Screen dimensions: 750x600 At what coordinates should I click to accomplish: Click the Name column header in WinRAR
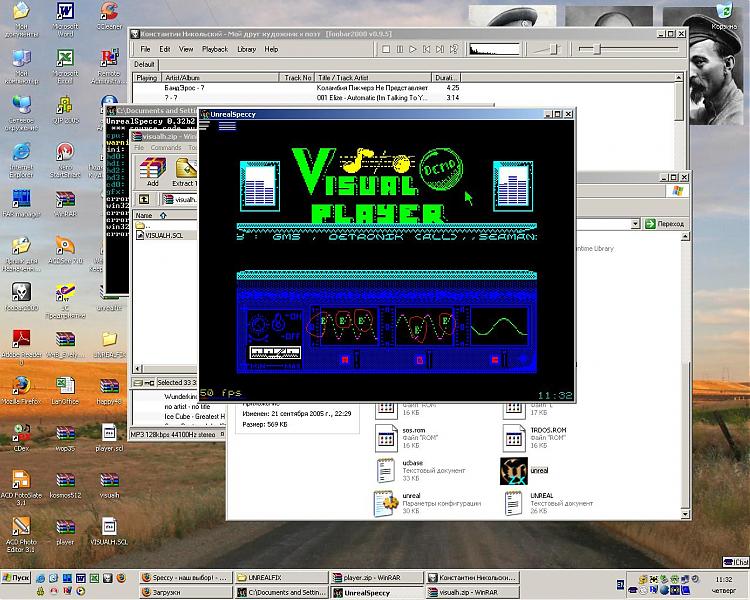[145, 215]
